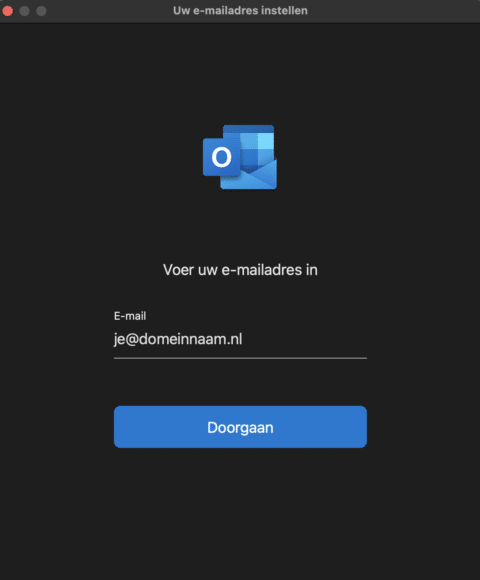The height and width of the screenshot is (580, 480).
Task: Click the Outlook logo icon
Action: click(x=240, y=157)
